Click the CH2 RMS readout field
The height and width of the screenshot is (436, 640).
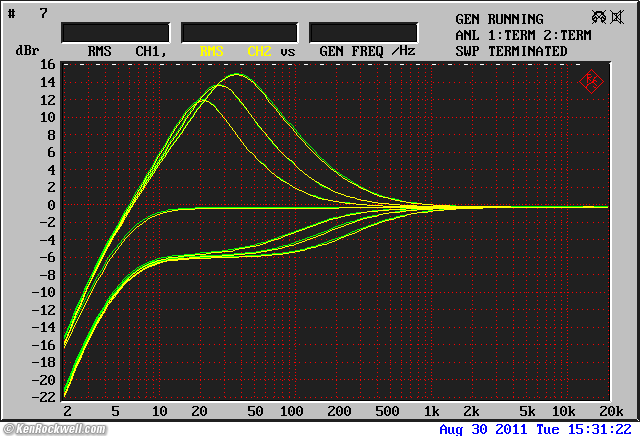pyautogui.click(x=239, y=32)
